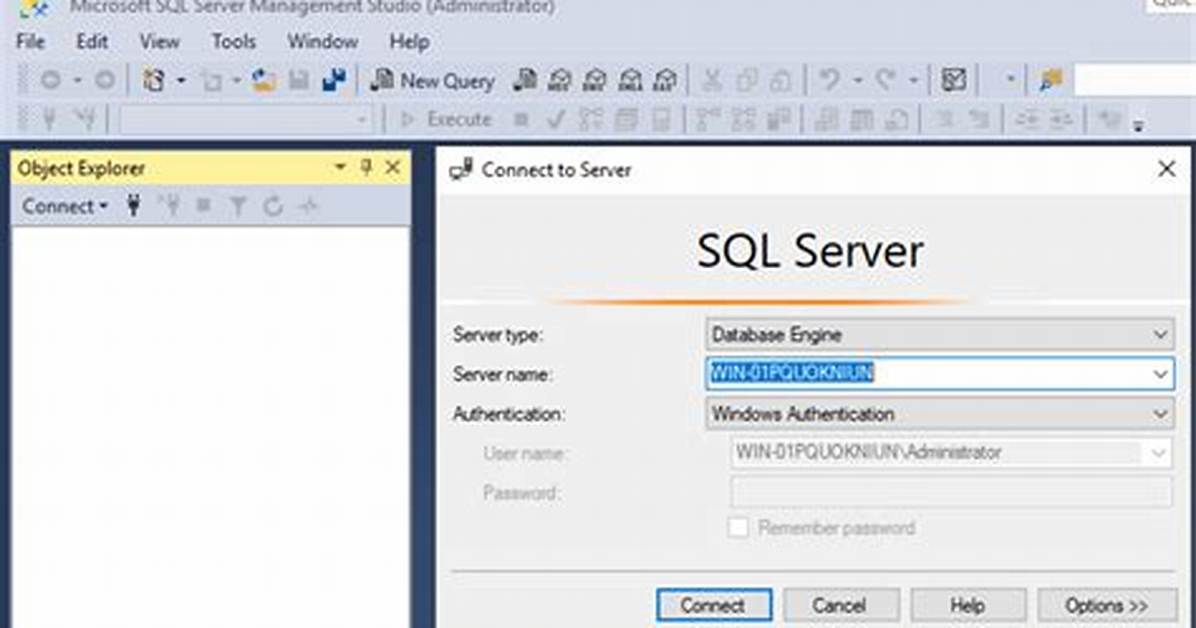Open the Window menu
The width and height of the screenshot is (1196, 628).
(x=323, y=41)
